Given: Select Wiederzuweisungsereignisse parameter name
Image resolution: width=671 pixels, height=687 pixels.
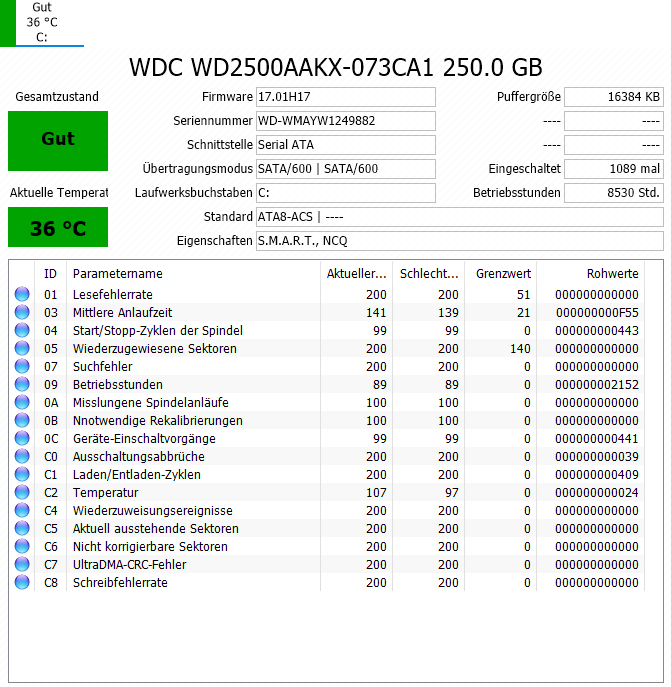Looking at the screenshot, I should (153, 510).
